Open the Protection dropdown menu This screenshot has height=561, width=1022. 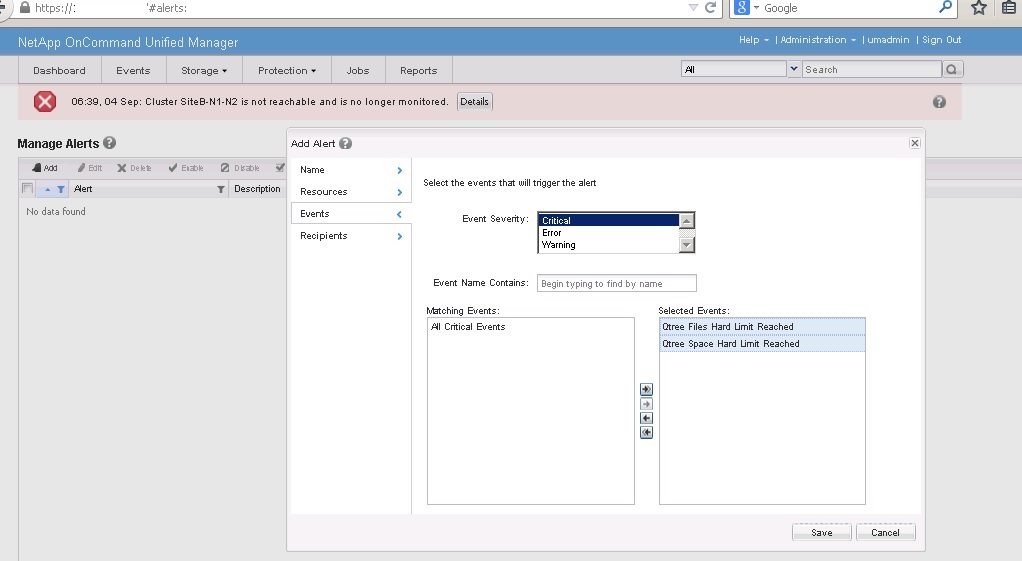tap(286, 70)
